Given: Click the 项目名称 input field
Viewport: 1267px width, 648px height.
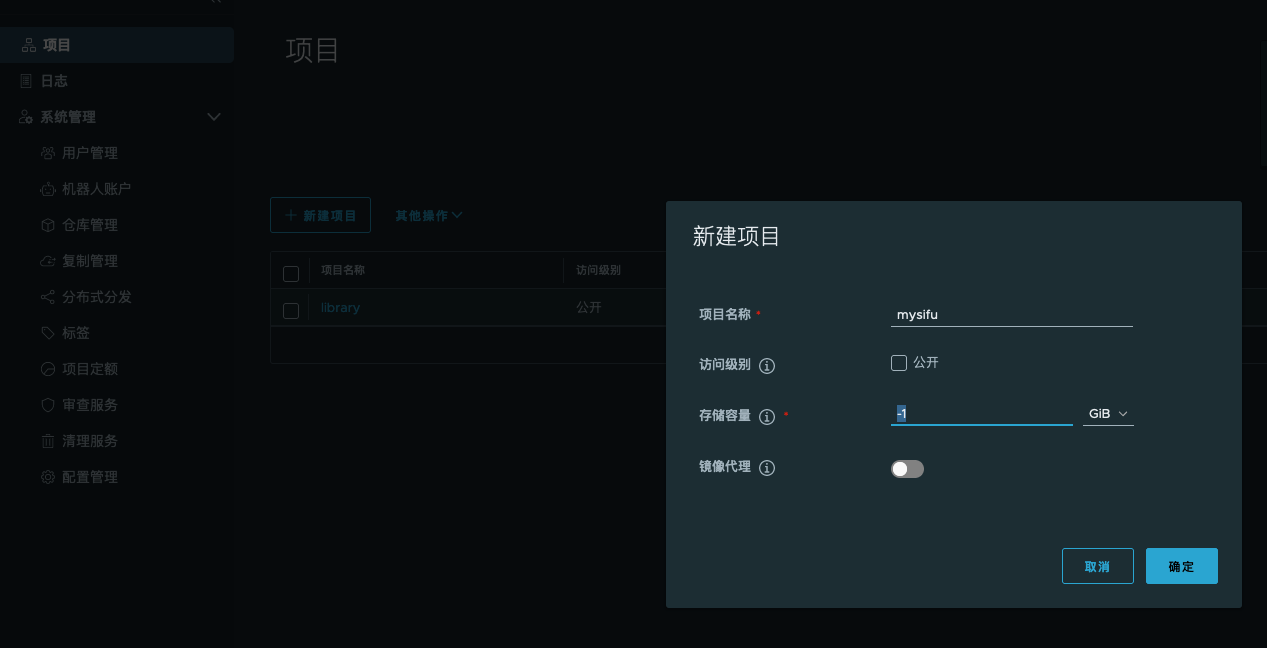Looking at the screenshot, I should tap(1011, 315).
